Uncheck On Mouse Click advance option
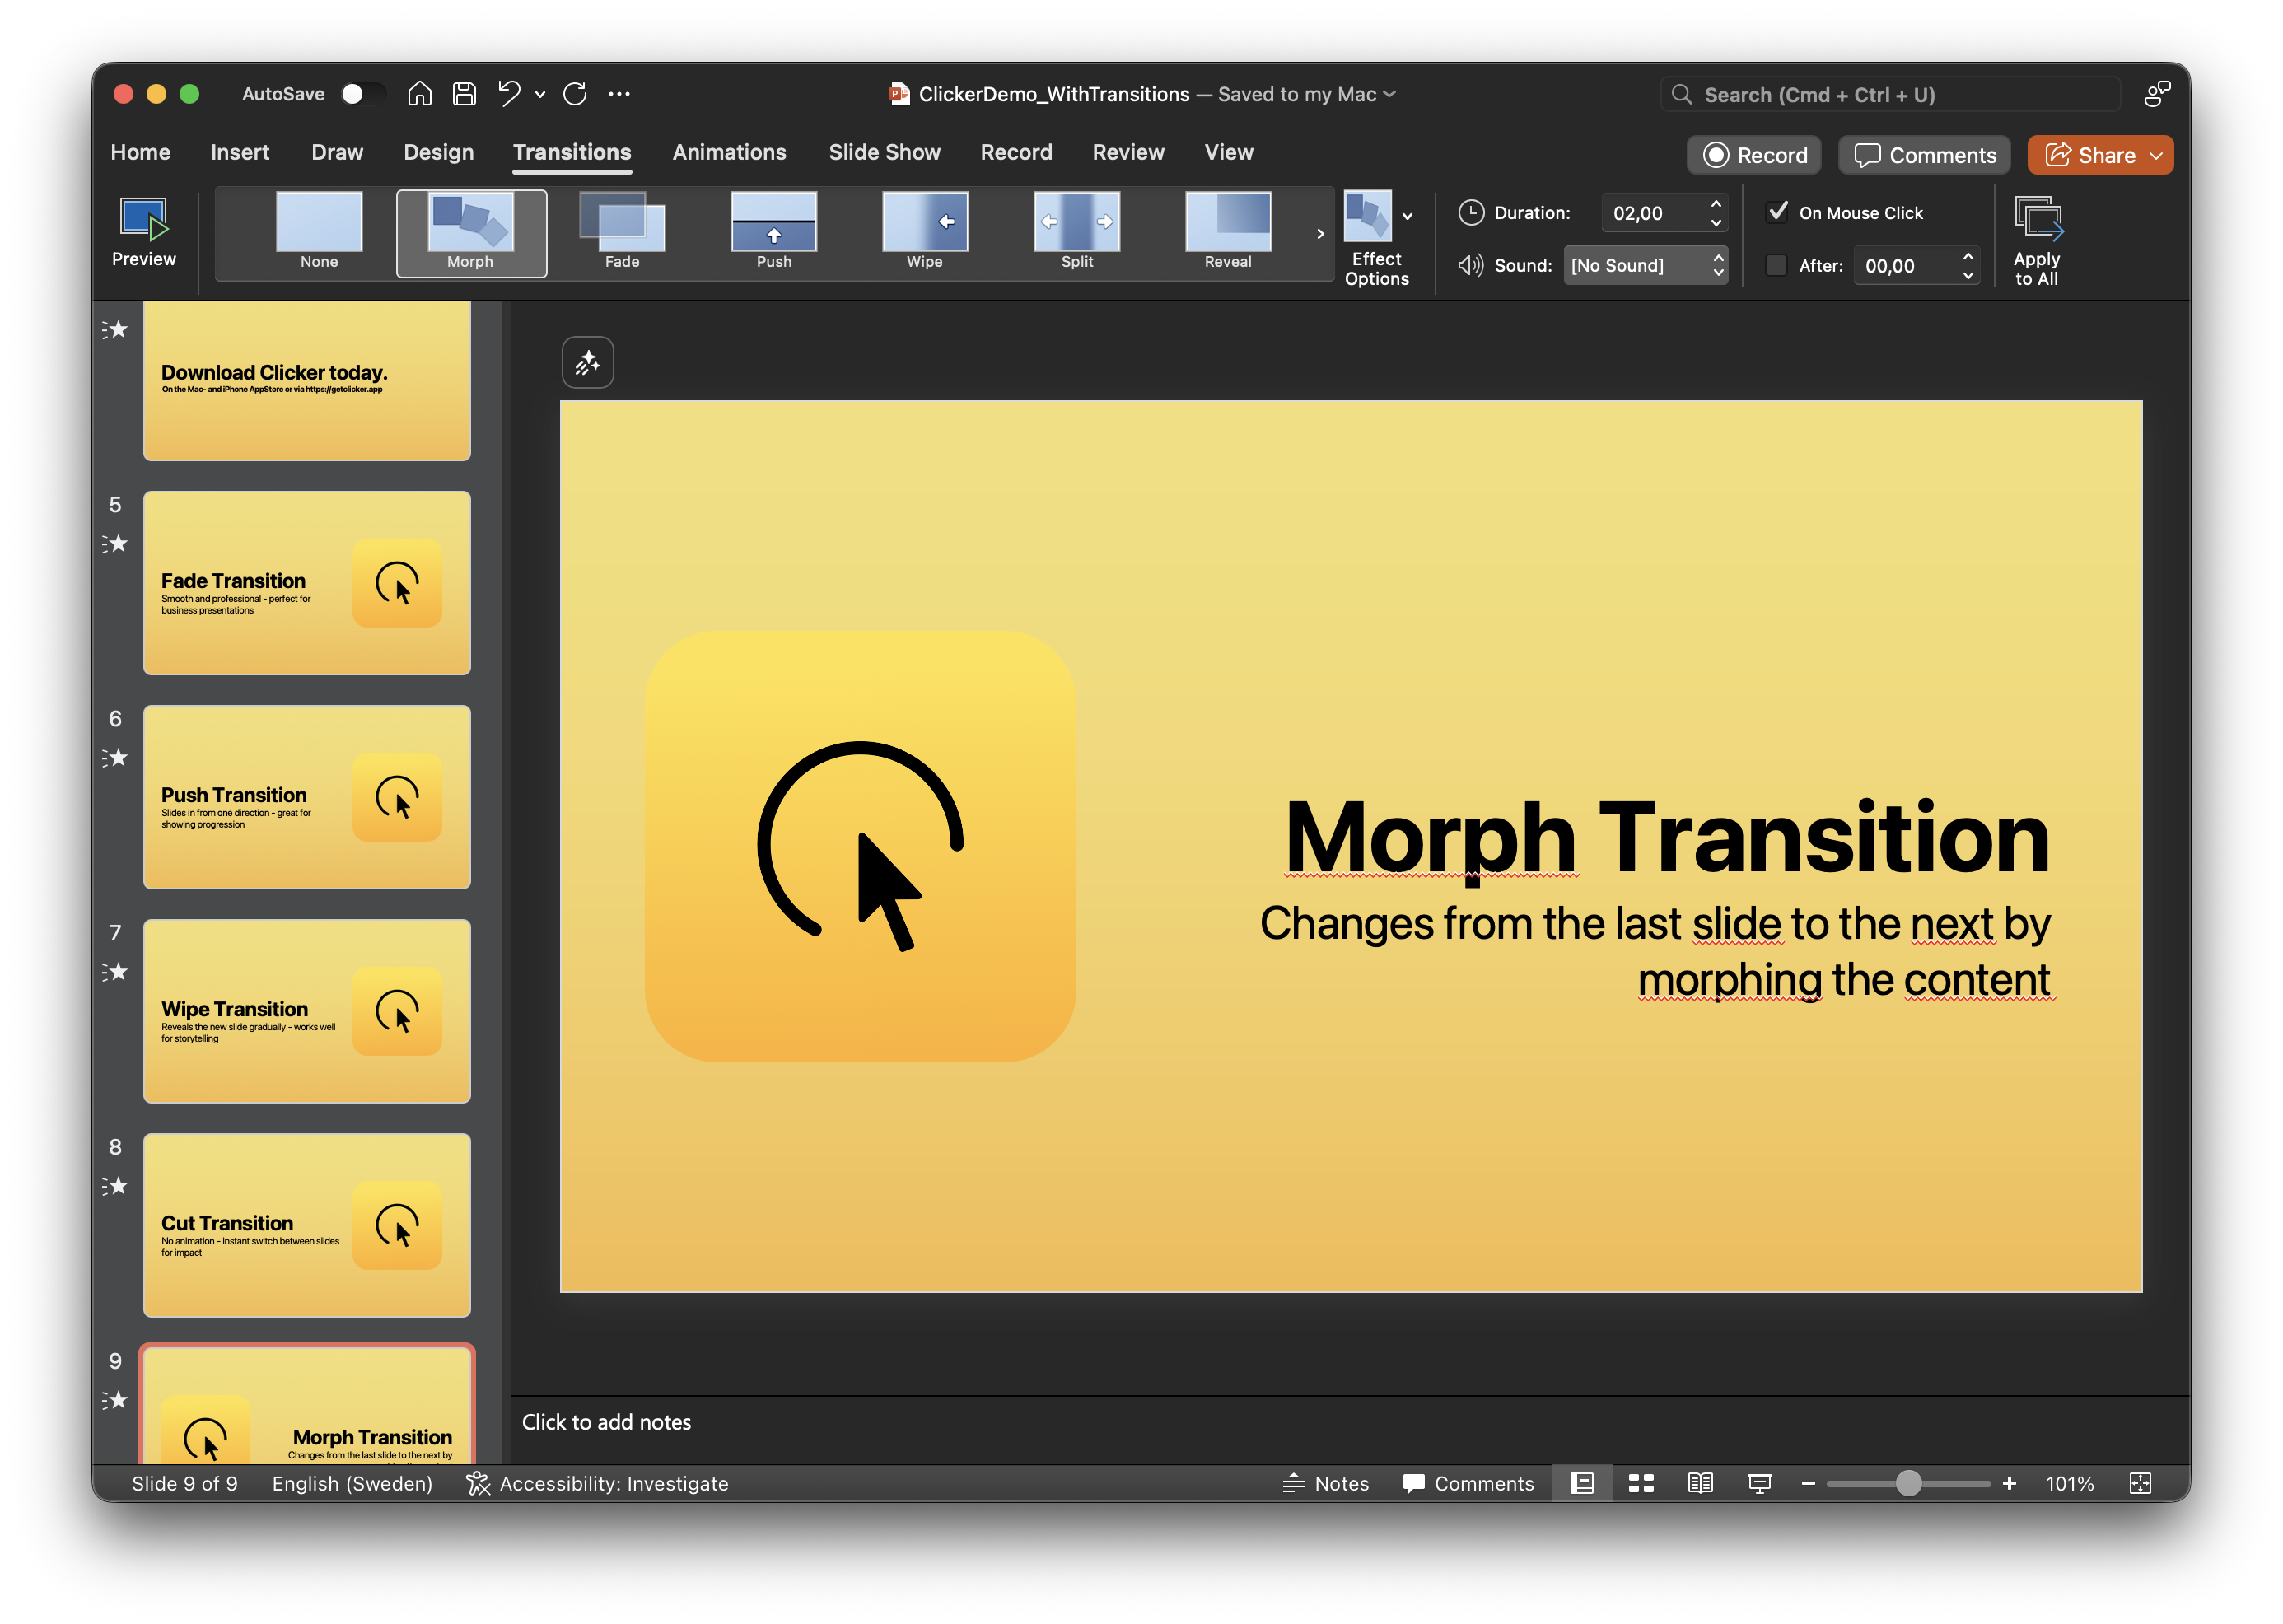The height and width of the screenshot is (1624, 2283). tap(1778, 211)
